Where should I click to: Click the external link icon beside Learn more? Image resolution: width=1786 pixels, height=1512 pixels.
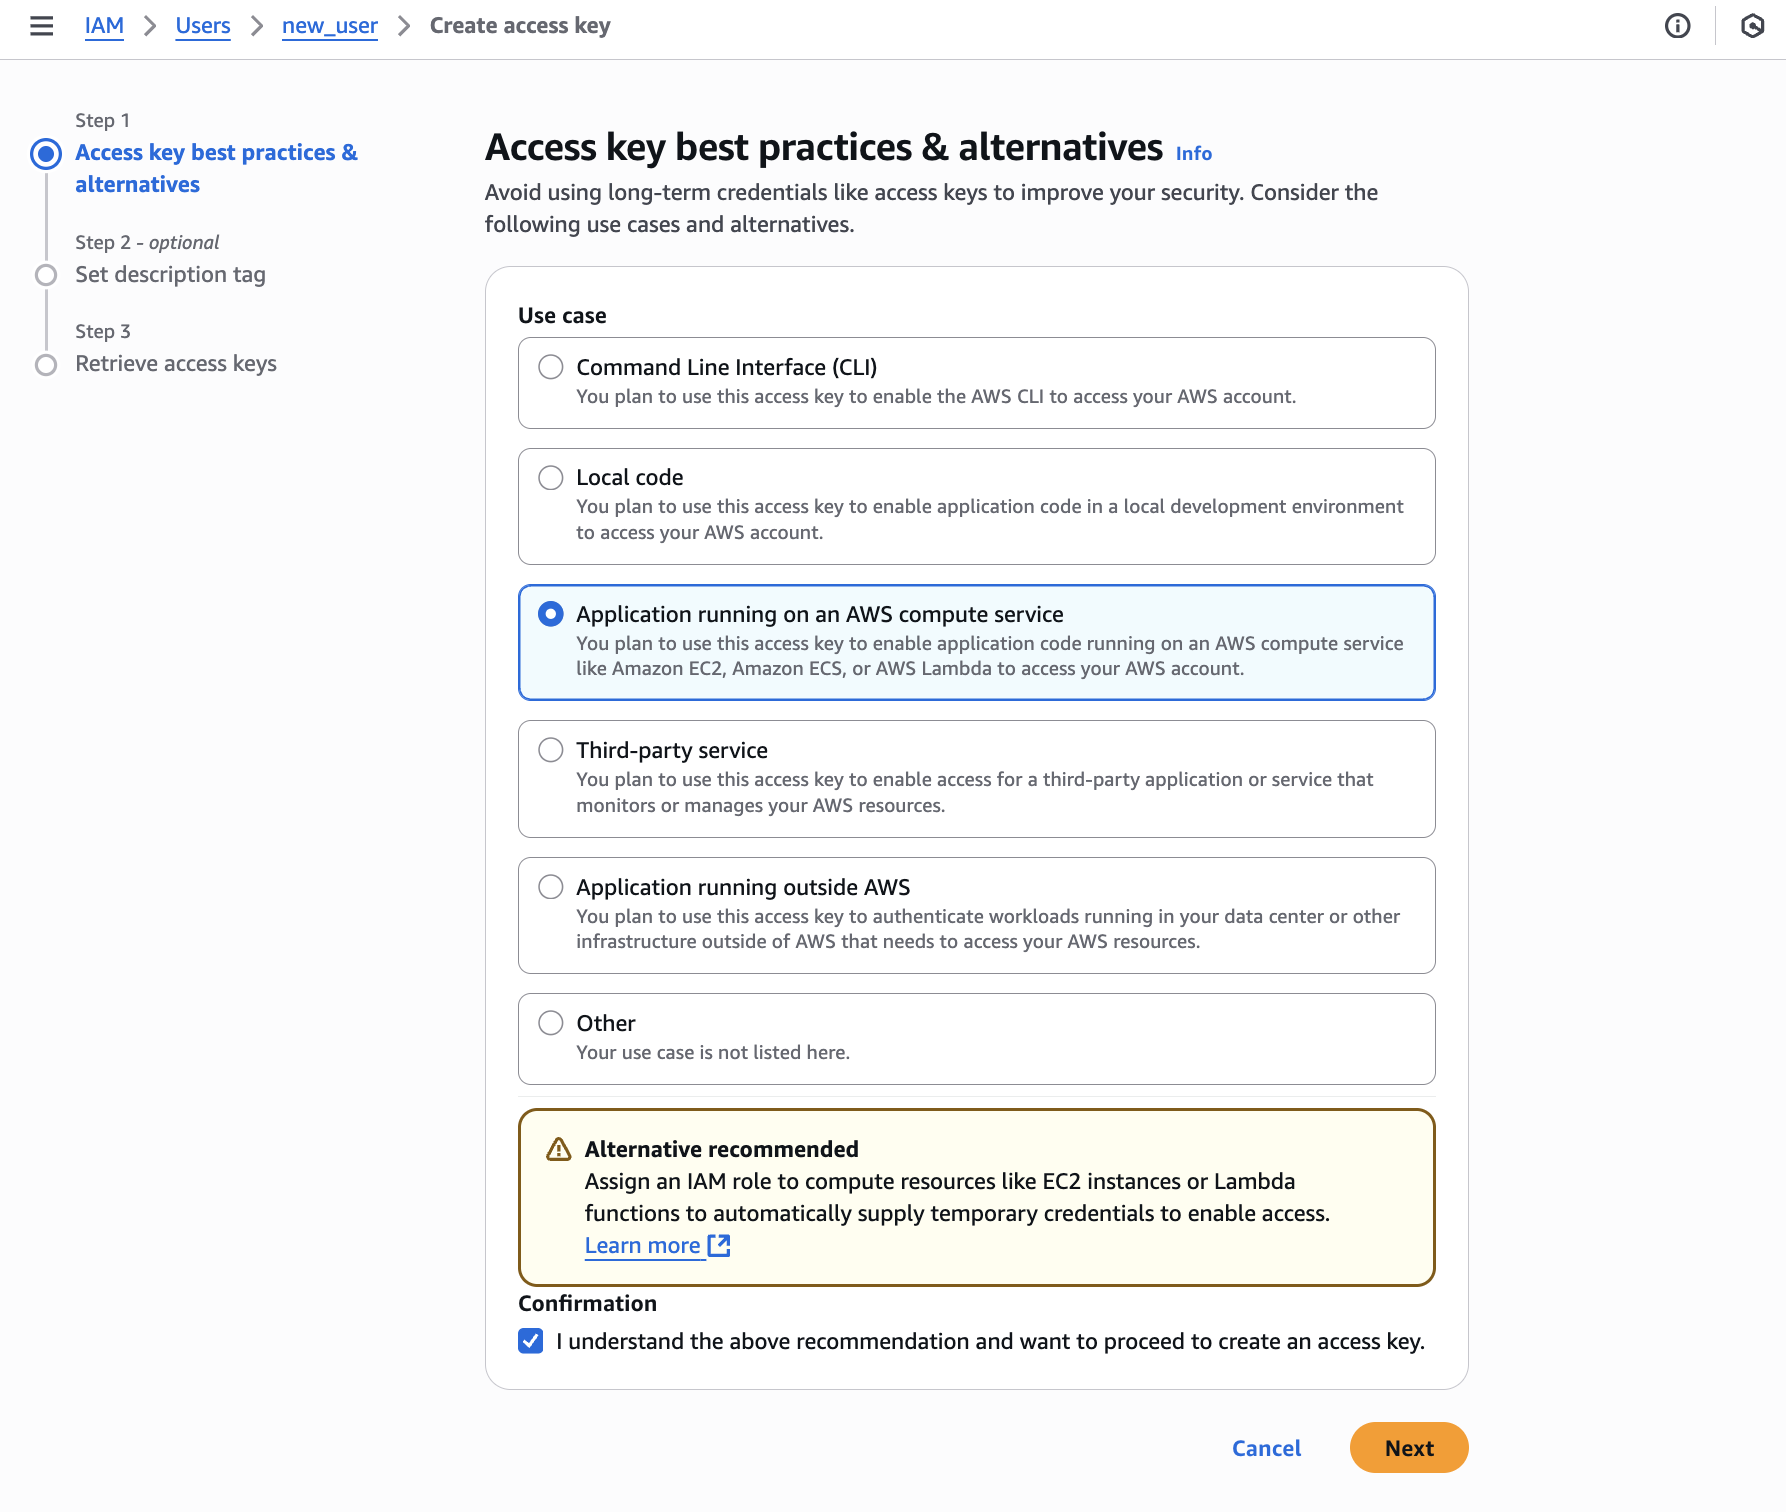click(x=719, y=1245)
